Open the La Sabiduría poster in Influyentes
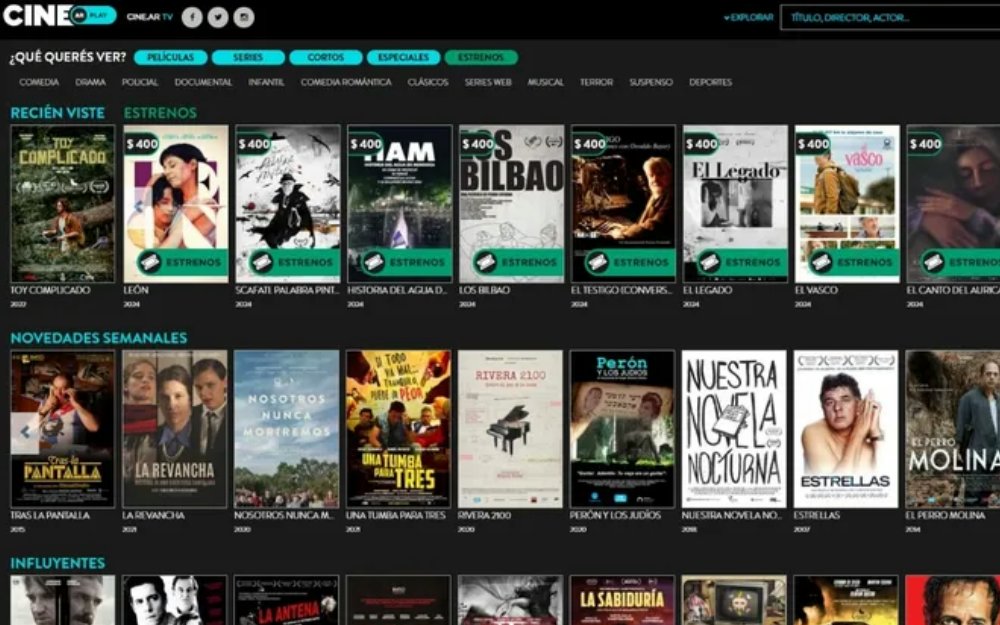 (x=622, y=600)
